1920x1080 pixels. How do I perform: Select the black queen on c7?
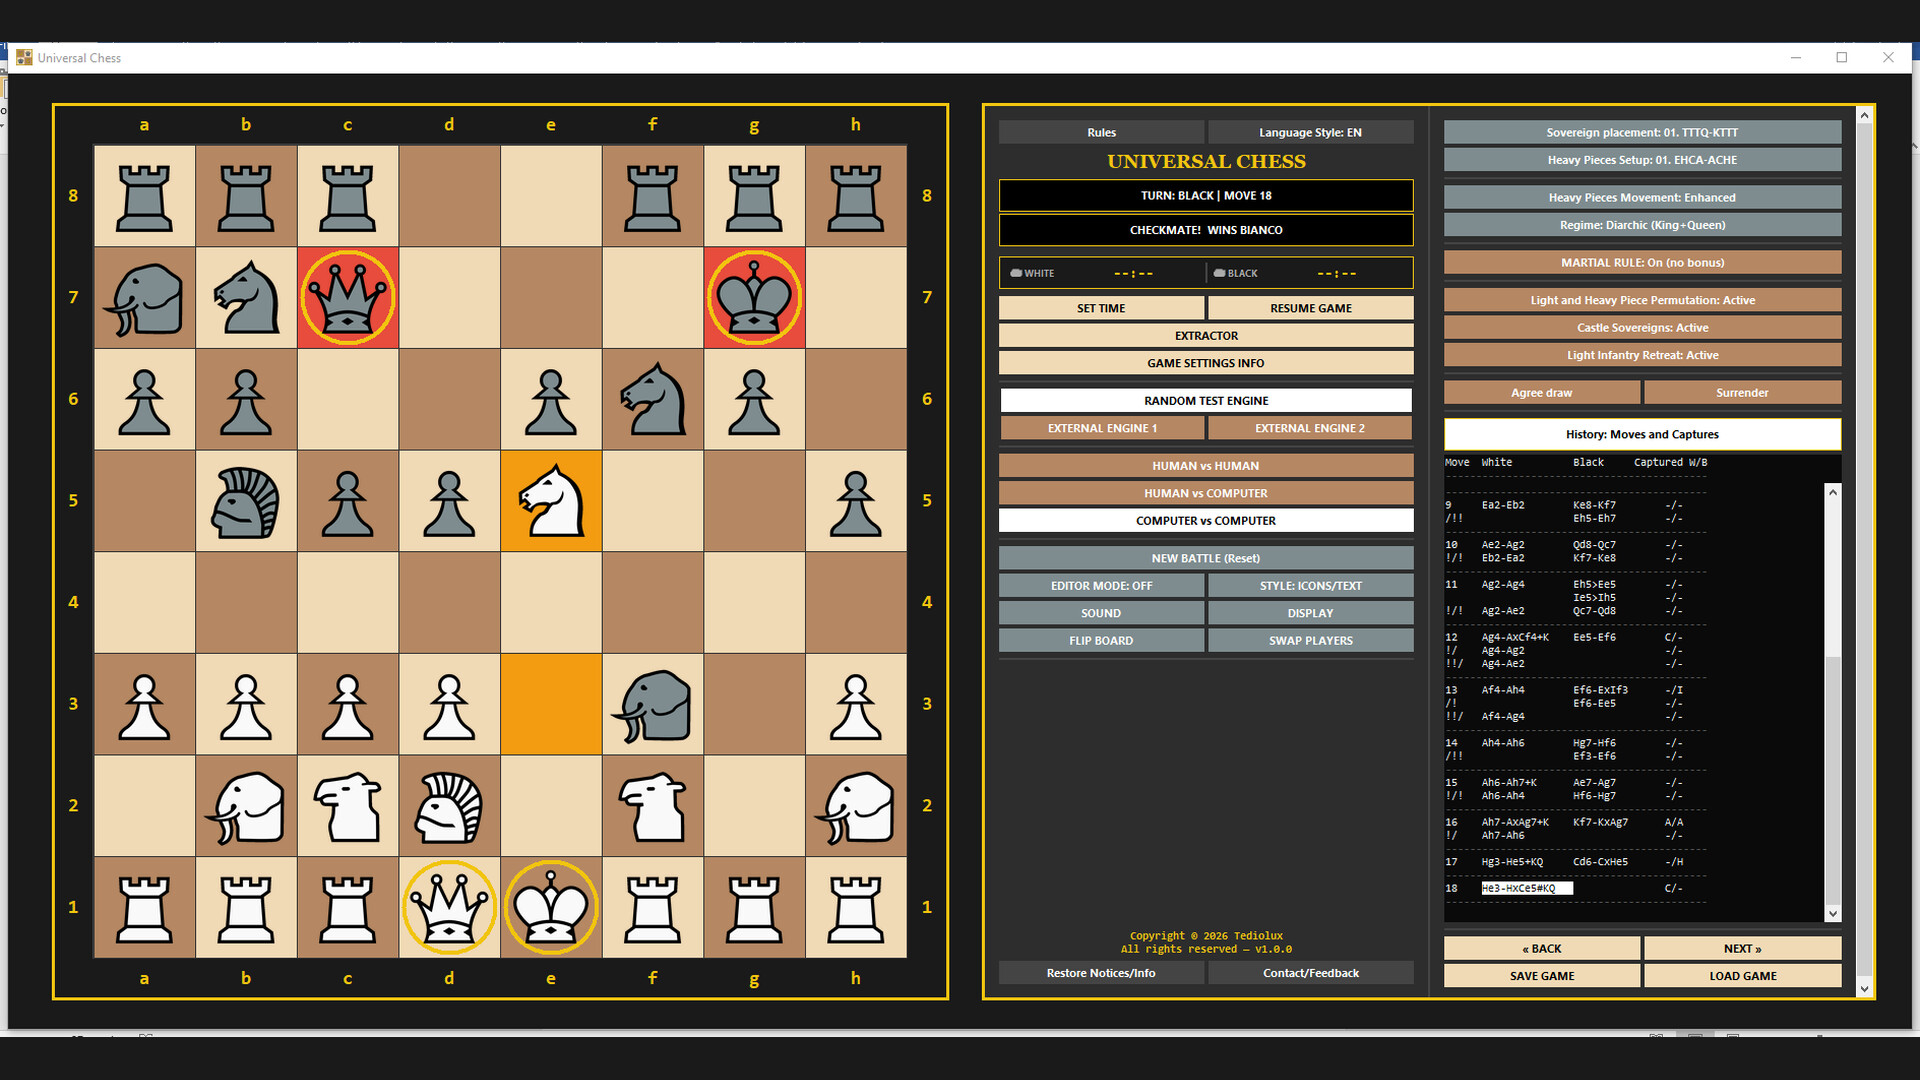pos(348,298)
